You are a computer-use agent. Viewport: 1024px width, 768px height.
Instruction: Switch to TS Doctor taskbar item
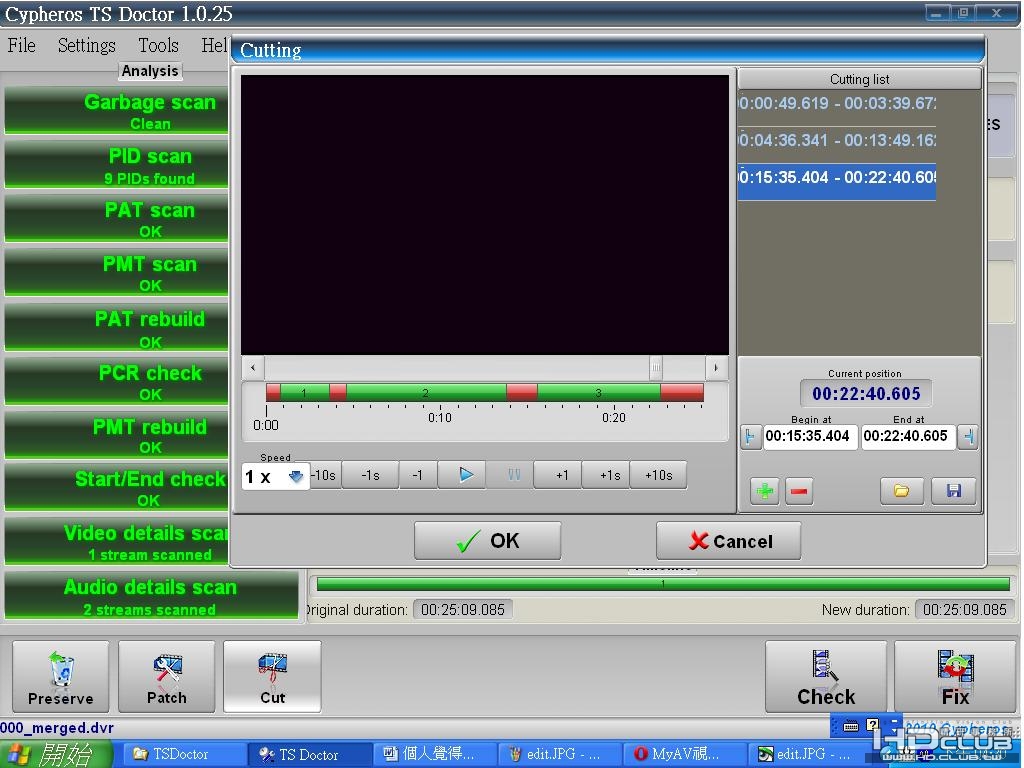309,754
